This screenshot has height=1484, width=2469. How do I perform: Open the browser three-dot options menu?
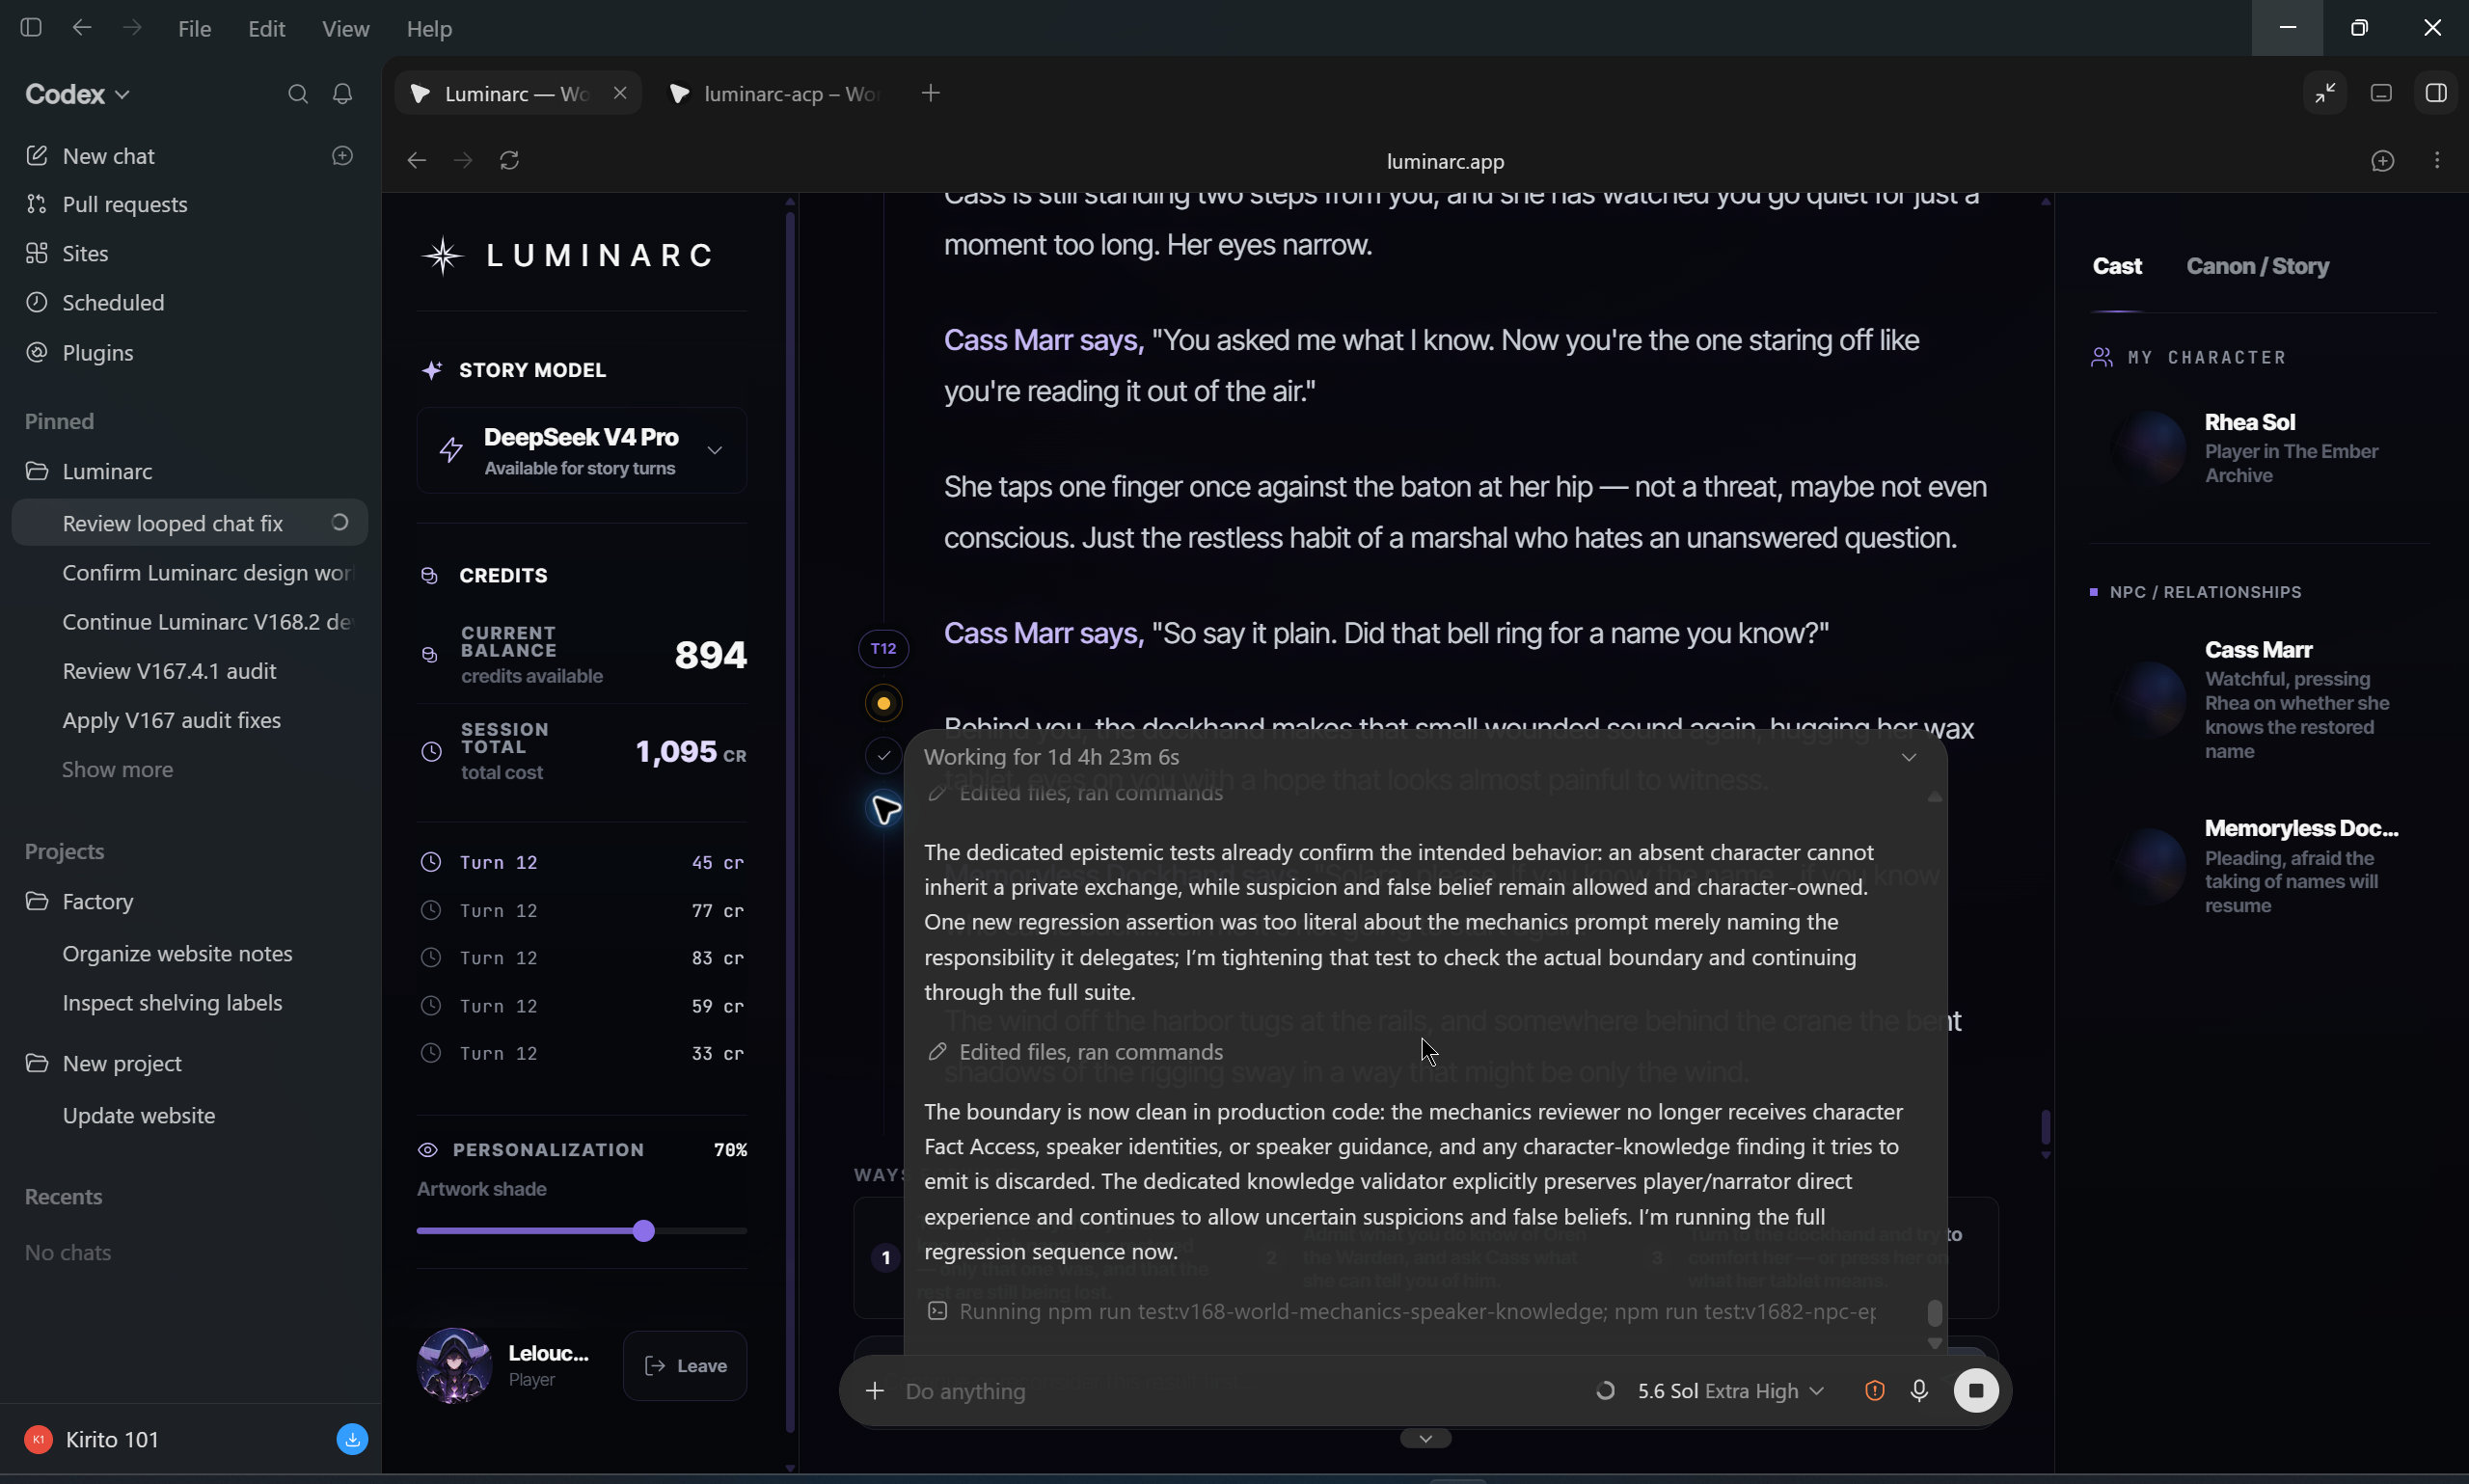2437,161
